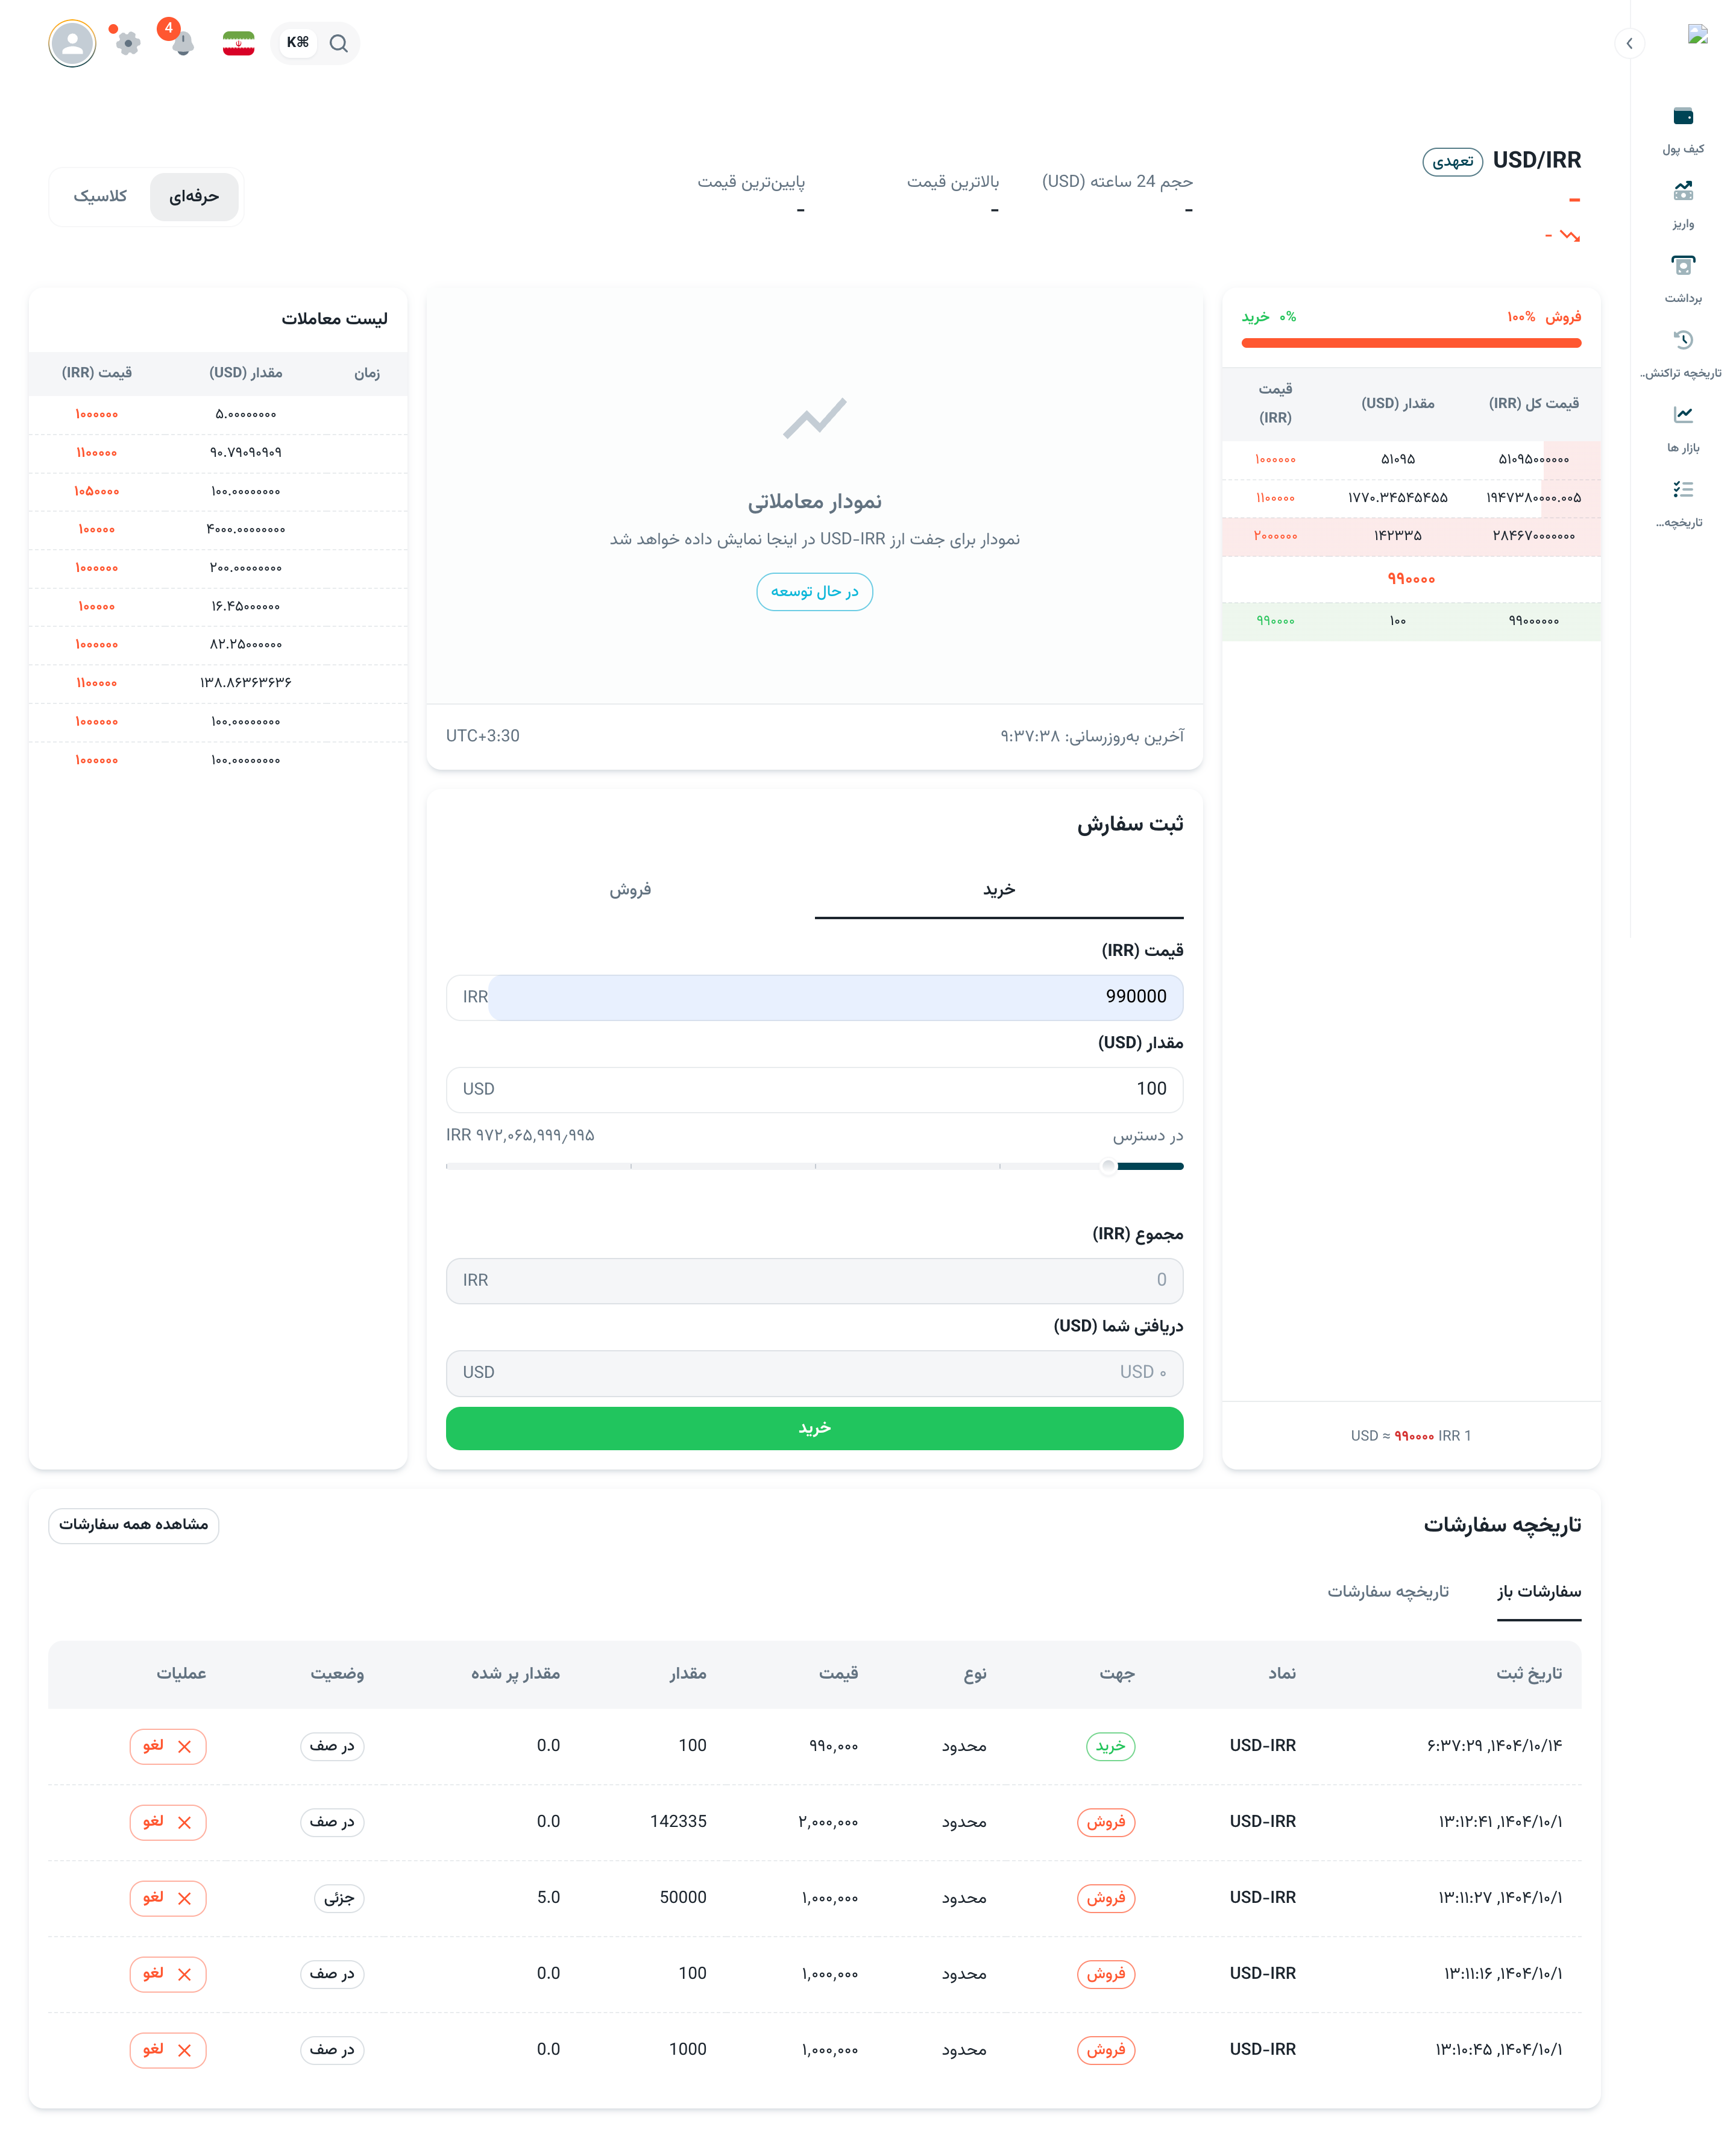Screen dimensions: 1736x2147
Task: Switch to classic (کلاسیک) view mode
Action: (100, 196)
